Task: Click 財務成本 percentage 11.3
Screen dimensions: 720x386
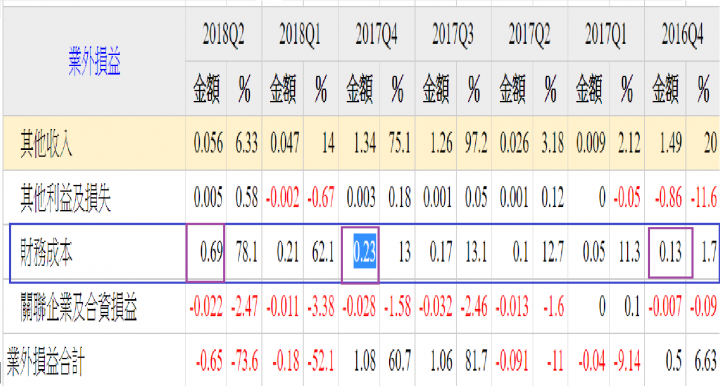Action: pos(629,252)
